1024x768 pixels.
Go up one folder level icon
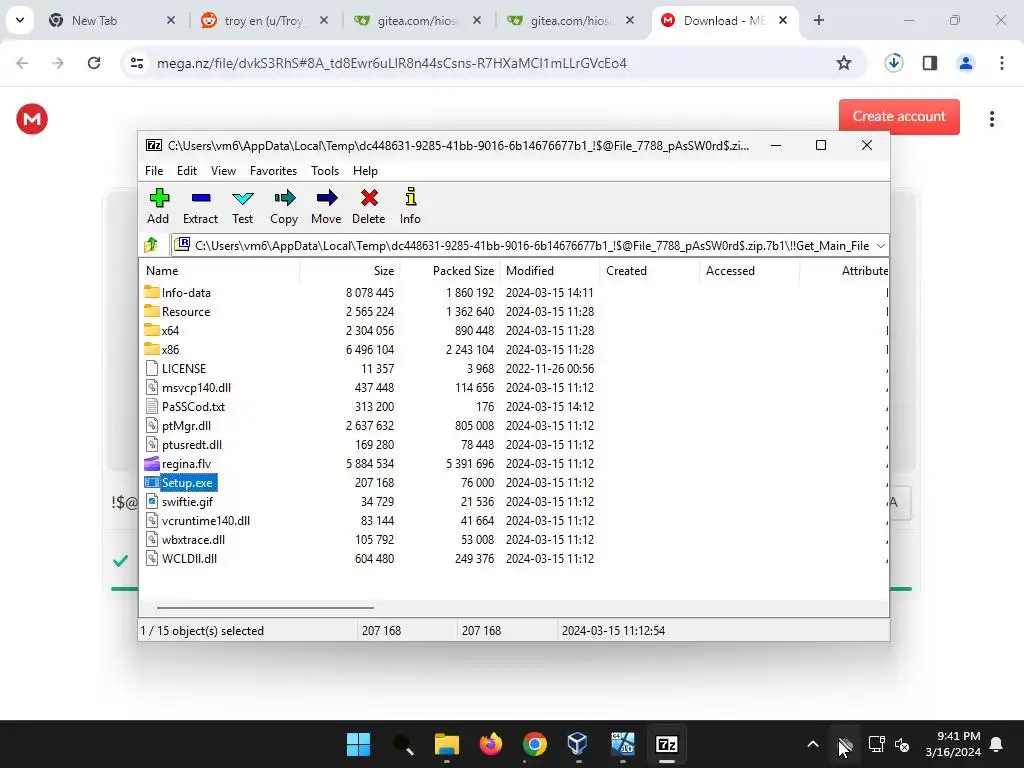151,245
